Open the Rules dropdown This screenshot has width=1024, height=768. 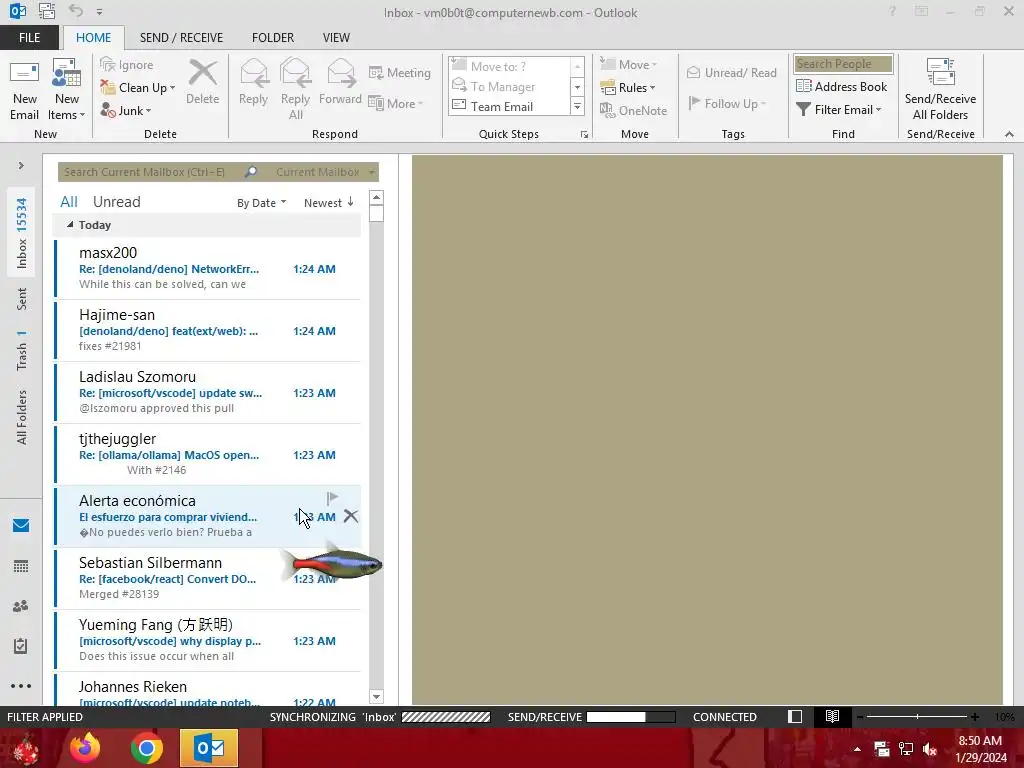(628, 88)
